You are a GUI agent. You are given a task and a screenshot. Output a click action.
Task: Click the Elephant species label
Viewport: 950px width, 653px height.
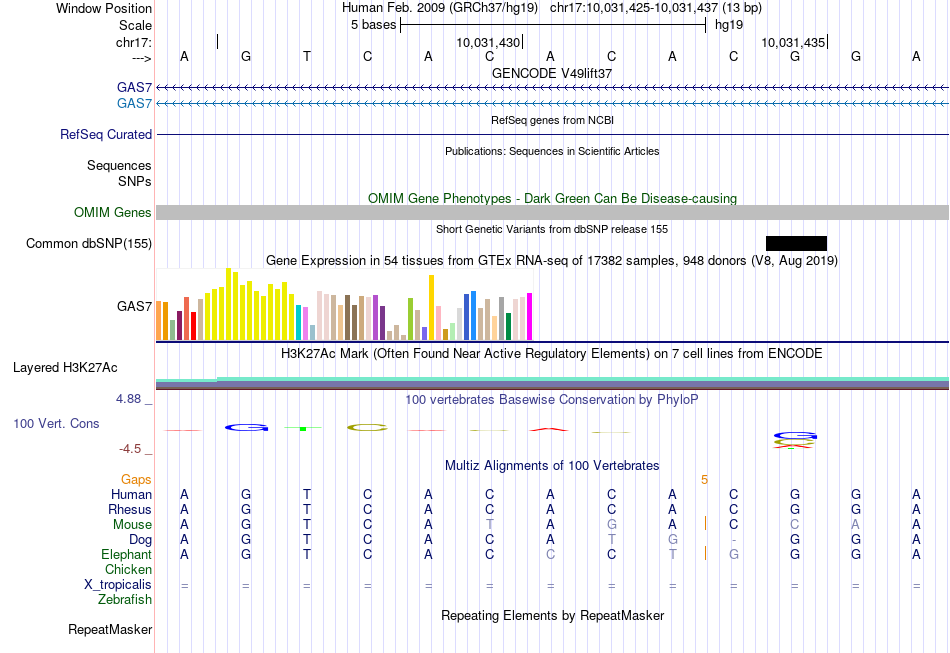point(127,555)
